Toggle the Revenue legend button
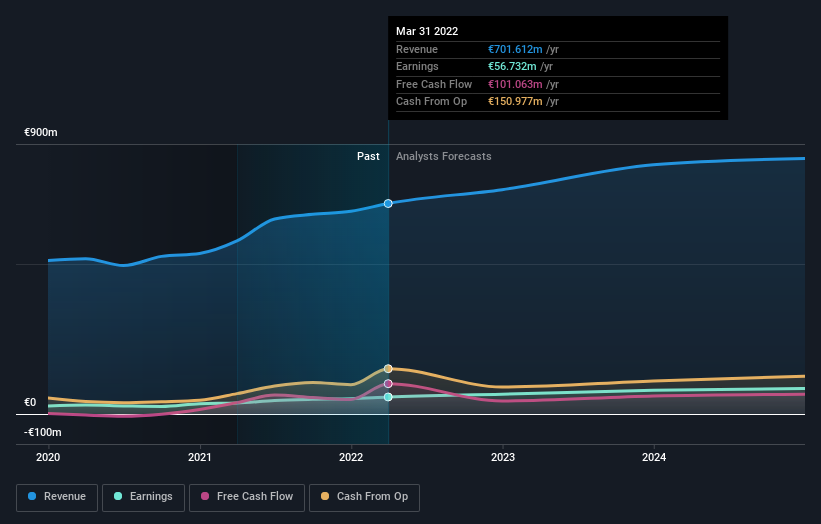This screenshot has height=524, width=821. tap(57, 497)
